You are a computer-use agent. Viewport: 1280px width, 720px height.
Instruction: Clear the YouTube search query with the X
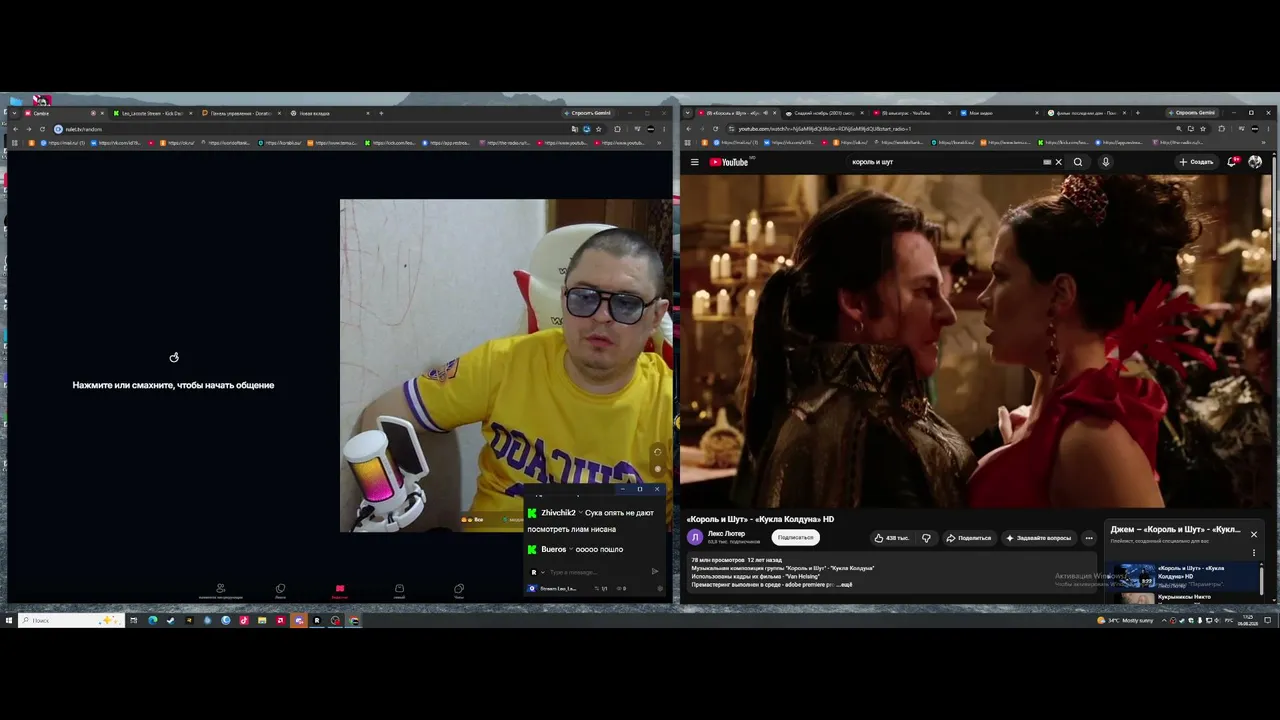(x=1059, y=162)
